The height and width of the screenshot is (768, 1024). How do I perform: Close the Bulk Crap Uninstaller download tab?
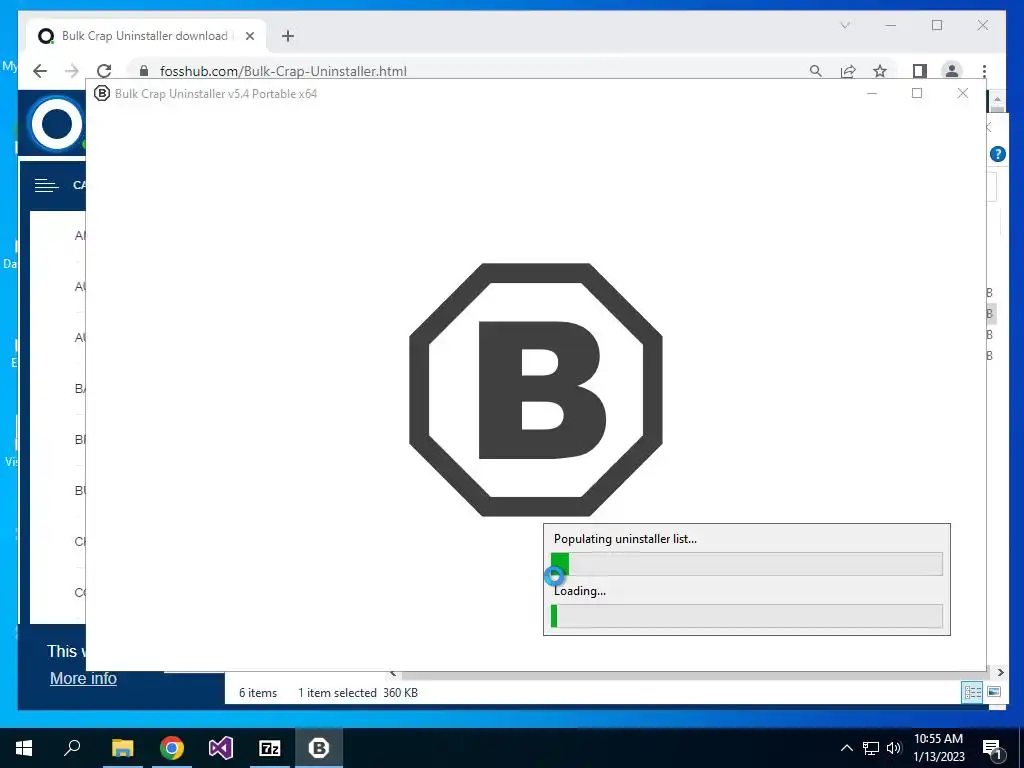pos(249,36)
